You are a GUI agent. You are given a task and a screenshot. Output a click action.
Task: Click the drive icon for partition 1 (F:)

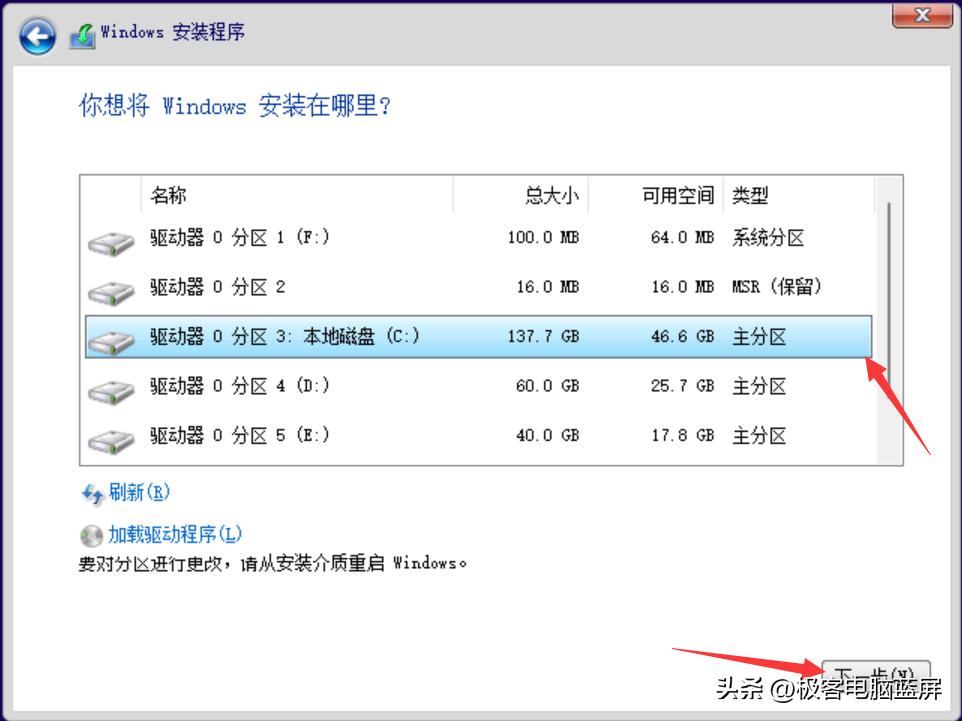pyautogui.click(x=111, y=242)
